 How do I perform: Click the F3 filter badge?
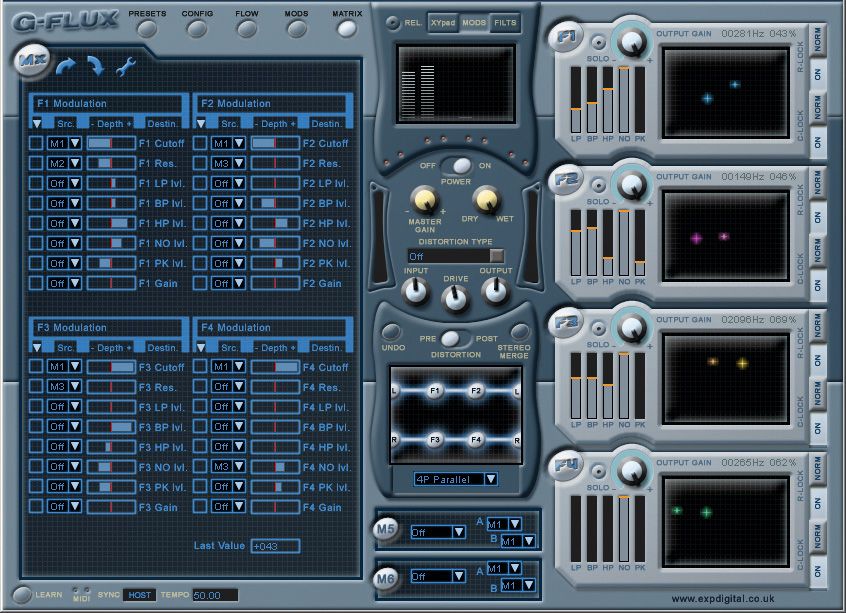(566, 323)
